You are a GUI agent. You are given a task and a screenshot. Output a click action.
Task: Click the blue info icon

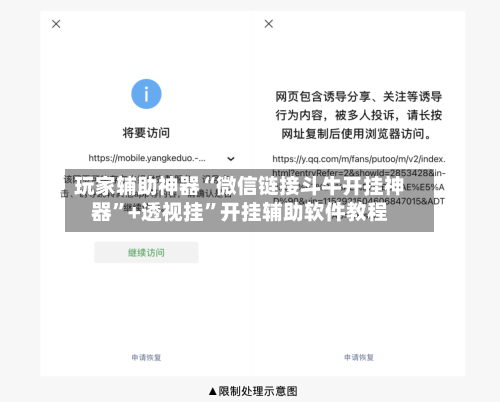146,94
